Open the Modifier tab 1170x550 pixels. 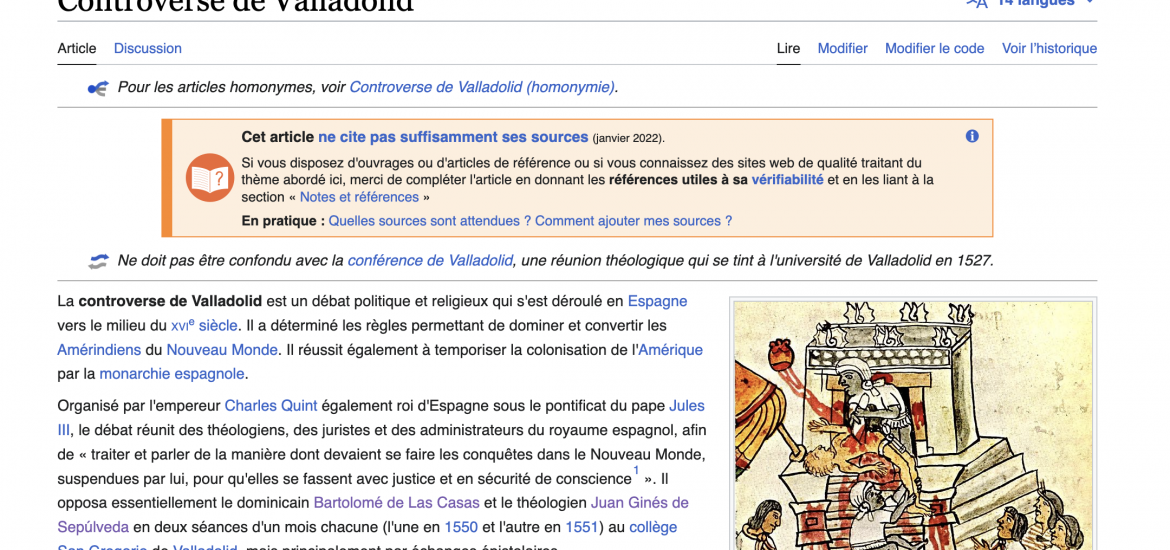842,49
